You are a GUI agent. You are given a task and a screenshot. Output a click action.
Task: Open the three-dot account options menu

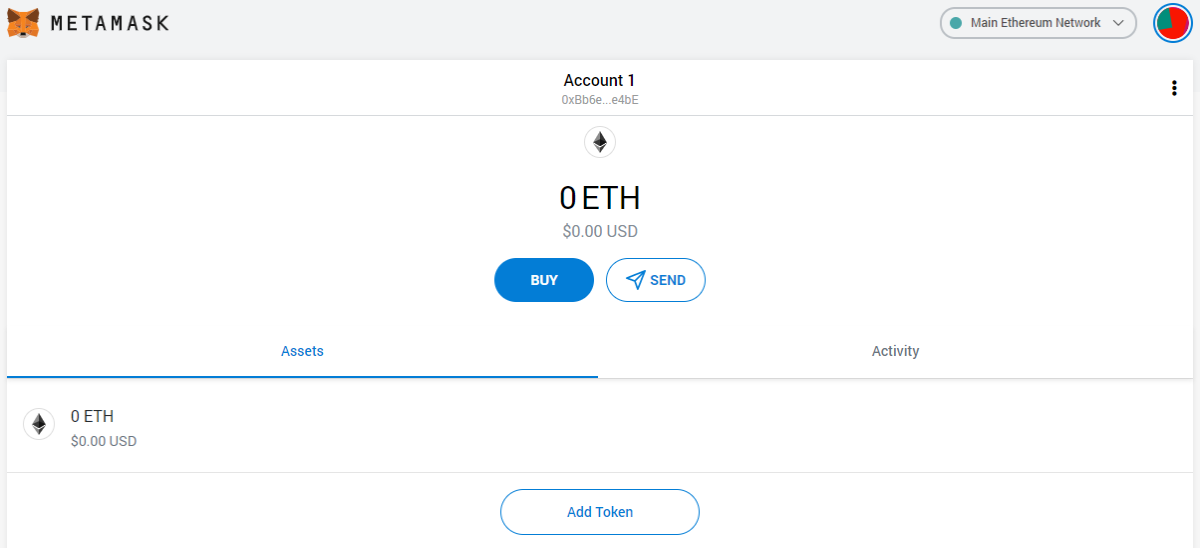point(1174,88)
